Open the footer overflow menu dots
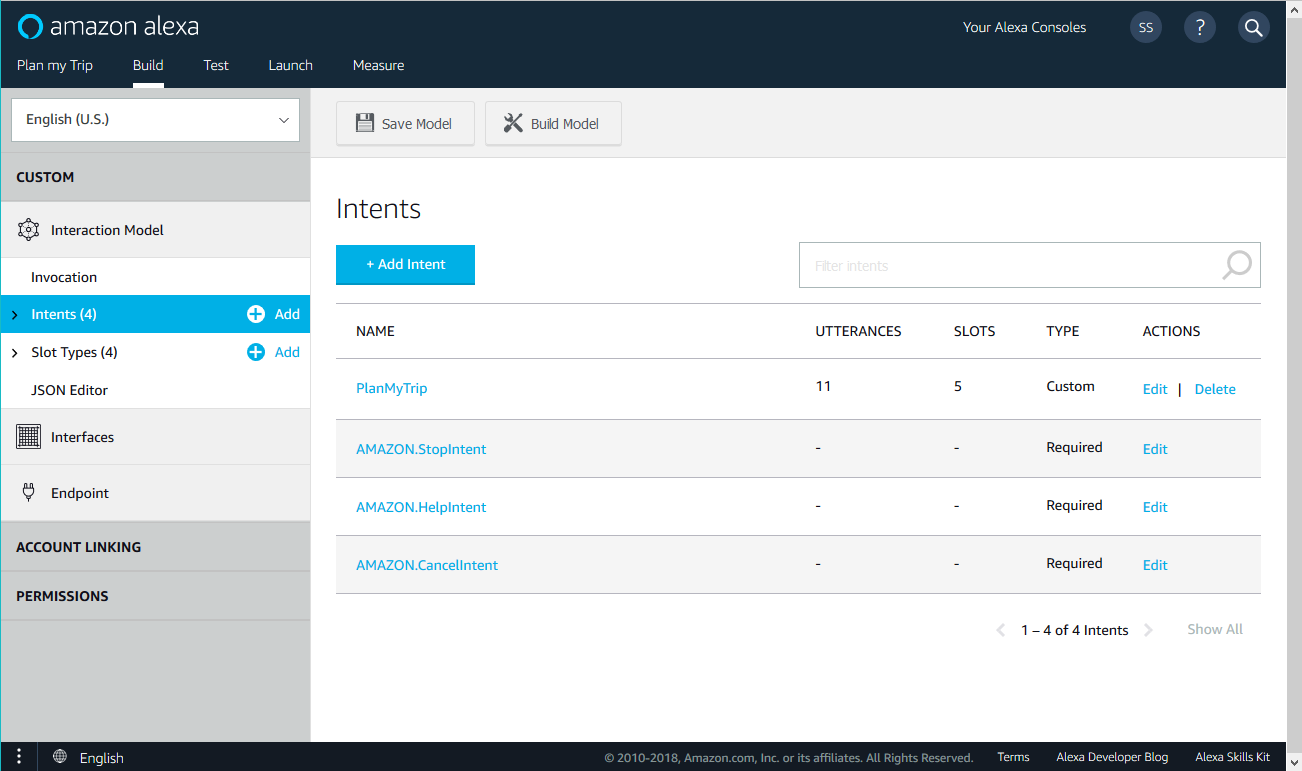The width and height of the screenshot is (1302, 771). point(18,756)
